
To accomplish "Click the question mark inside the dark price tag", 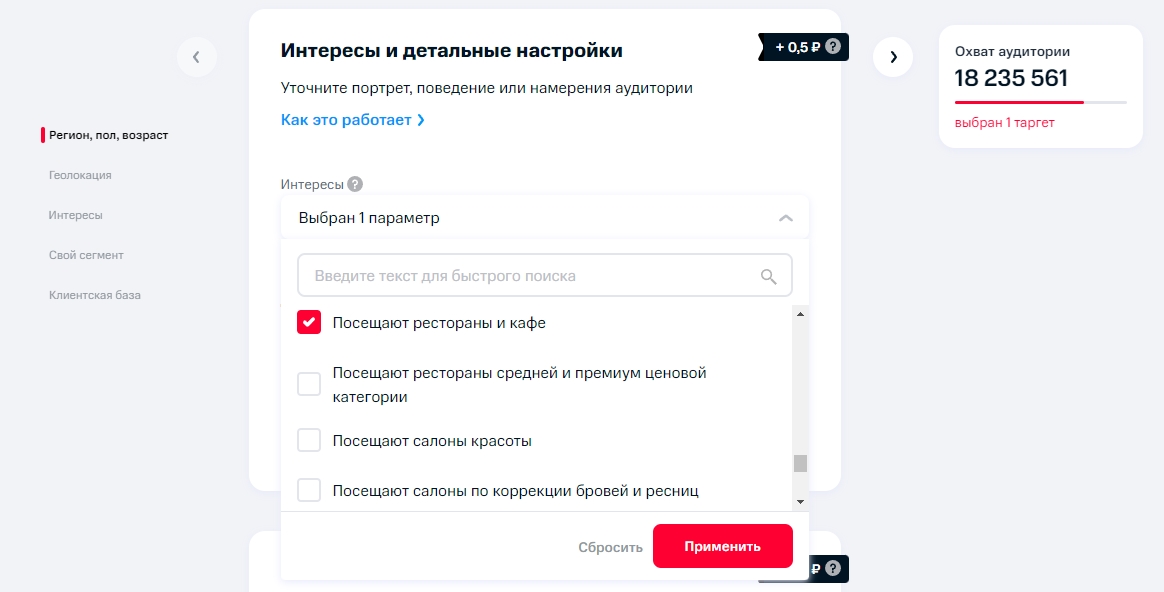I will click(x=834, y=46).
